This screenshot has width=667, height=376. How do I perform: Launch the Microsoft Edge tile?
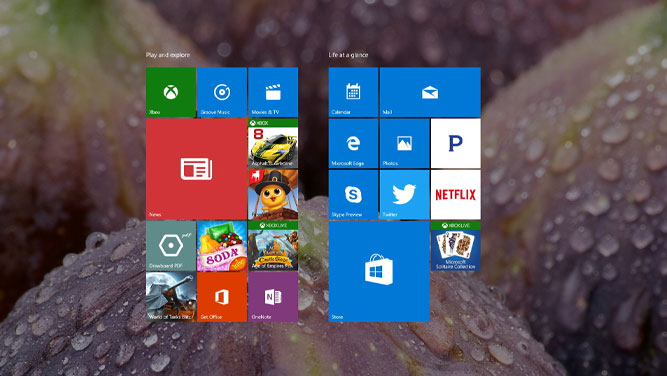tap(353, 143)
